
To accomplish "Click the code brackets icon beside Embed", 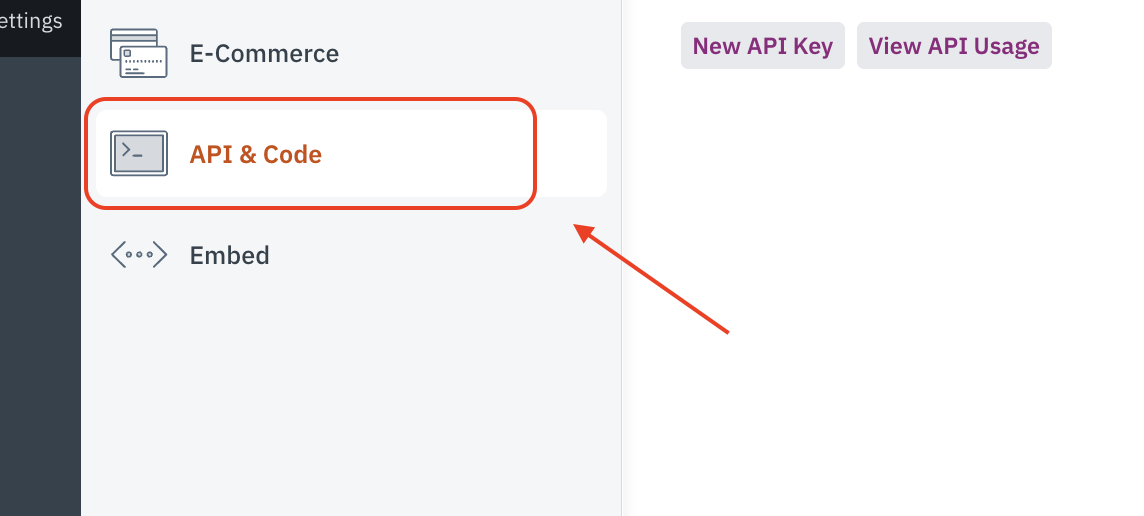I will (x=139, y=255).
